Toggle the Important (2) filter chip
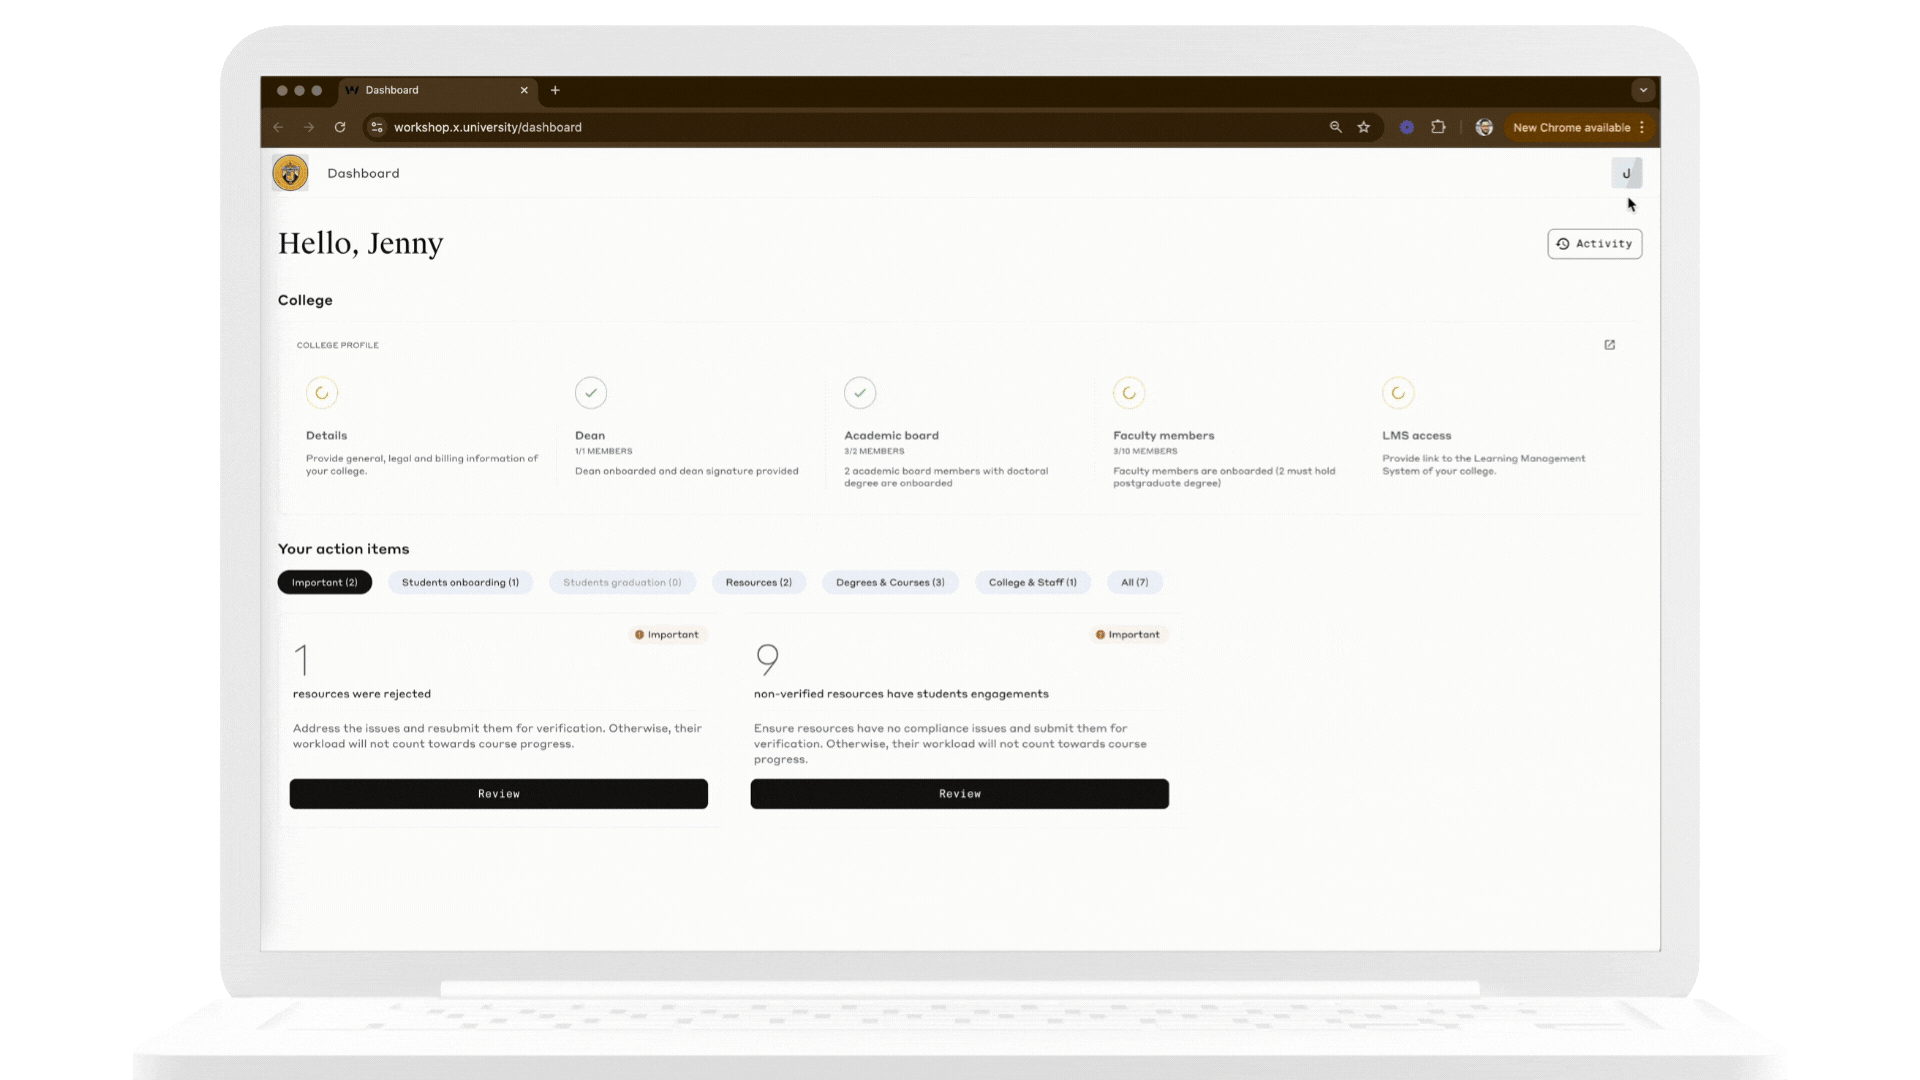This screenshot has width=1920, height=1080. pyautogui.click(x=324, y=582)
